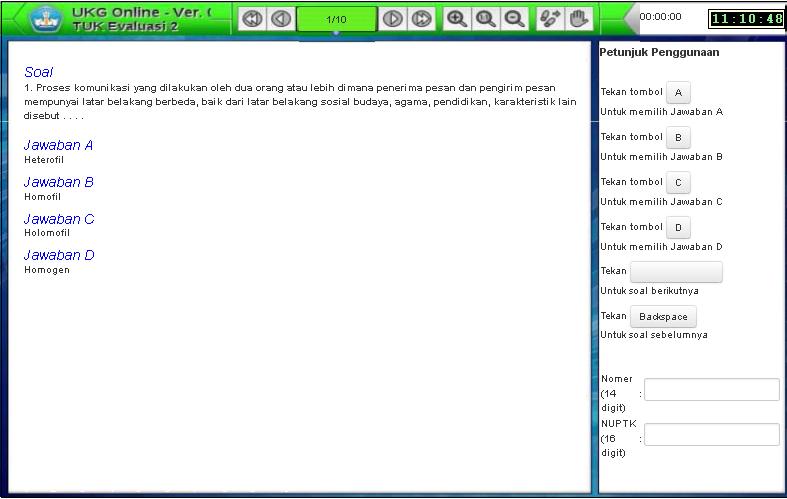The image size is (787, 499).
Task: Go to previous question arrow
Action: click(x=281, y=19)
